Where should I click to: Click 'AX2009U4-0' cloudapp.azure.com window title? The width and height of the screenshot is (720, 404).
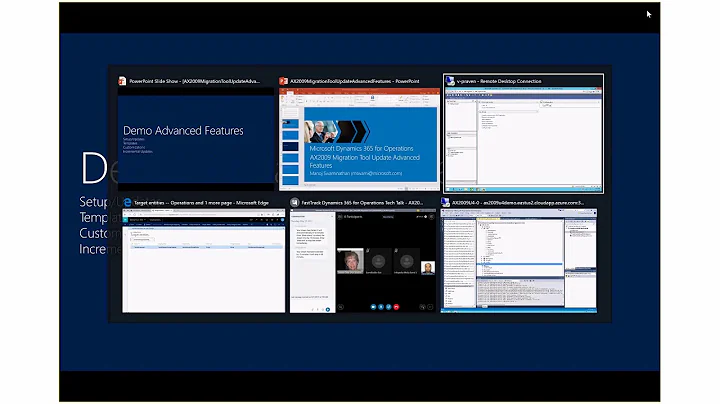(518, 202)
